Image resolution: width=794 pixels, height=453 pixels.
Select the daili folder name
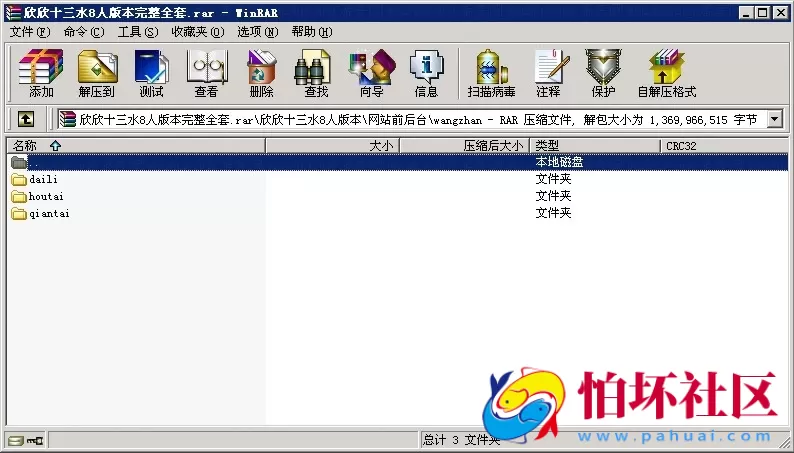click(43, 180)
